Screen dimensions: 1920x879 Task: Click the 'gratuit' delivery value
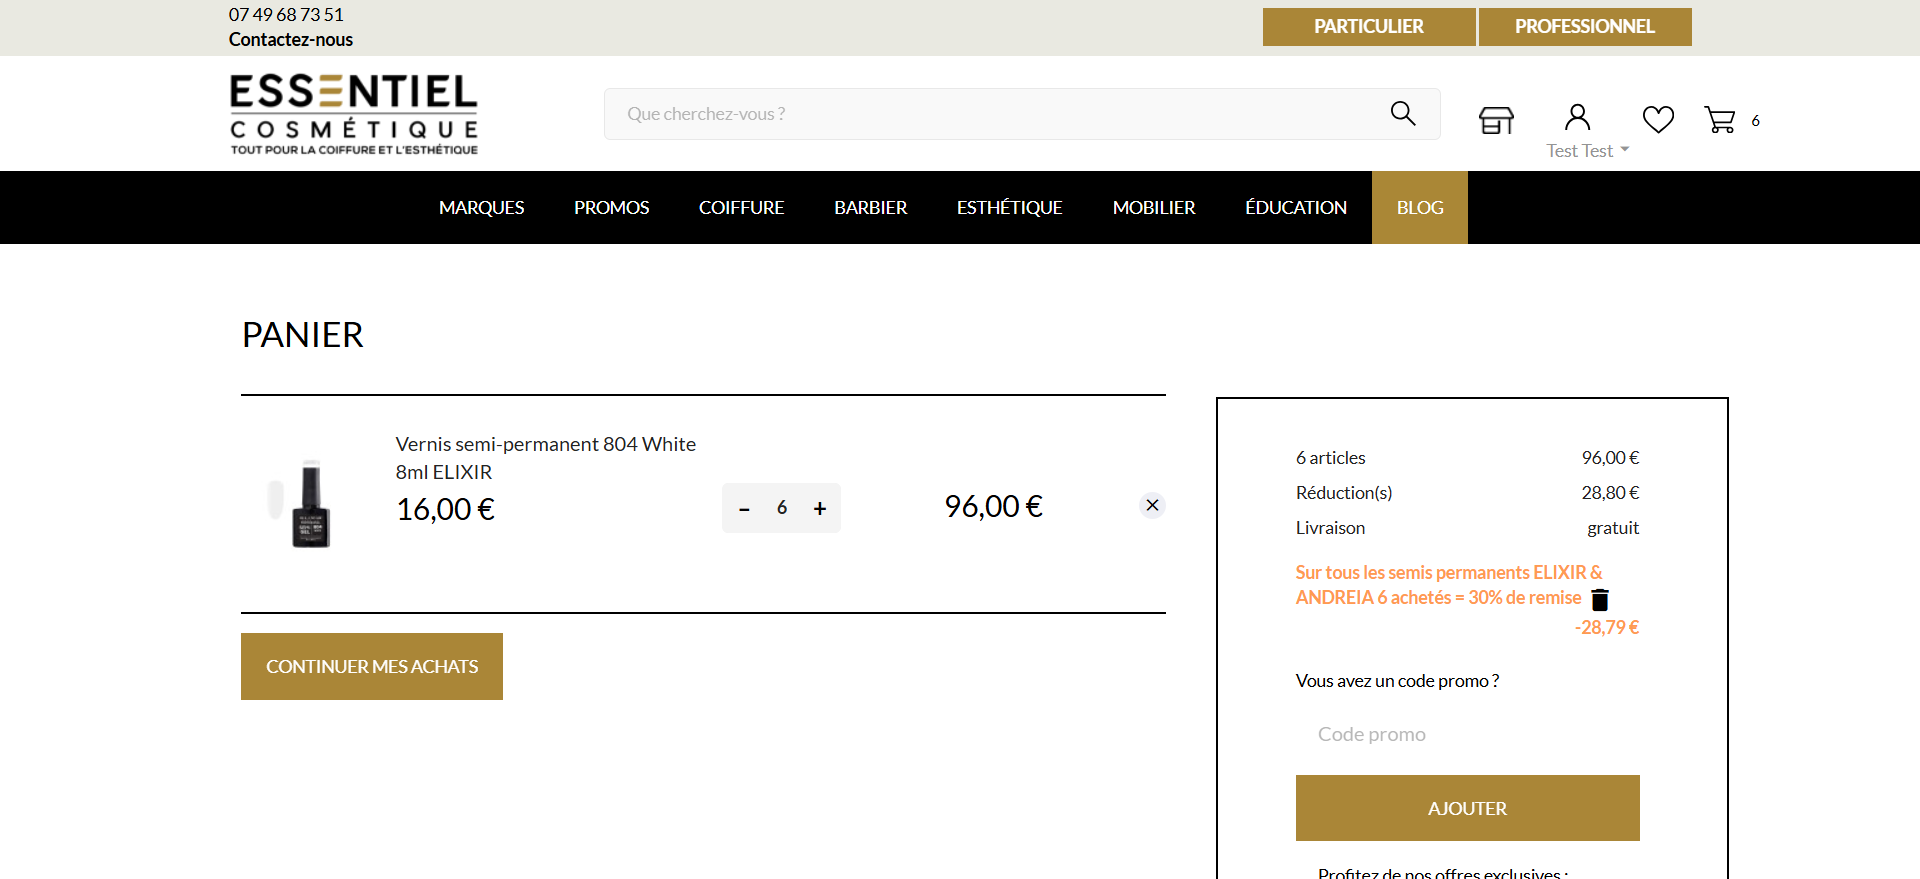pos(1613,528)
